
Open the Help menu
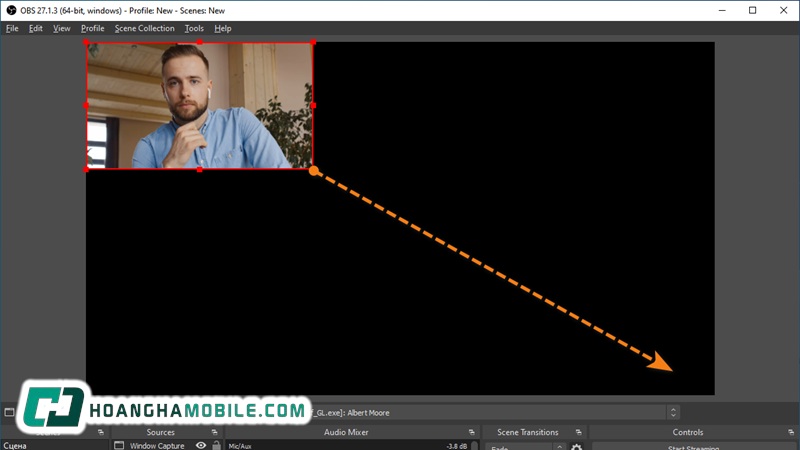222,29
